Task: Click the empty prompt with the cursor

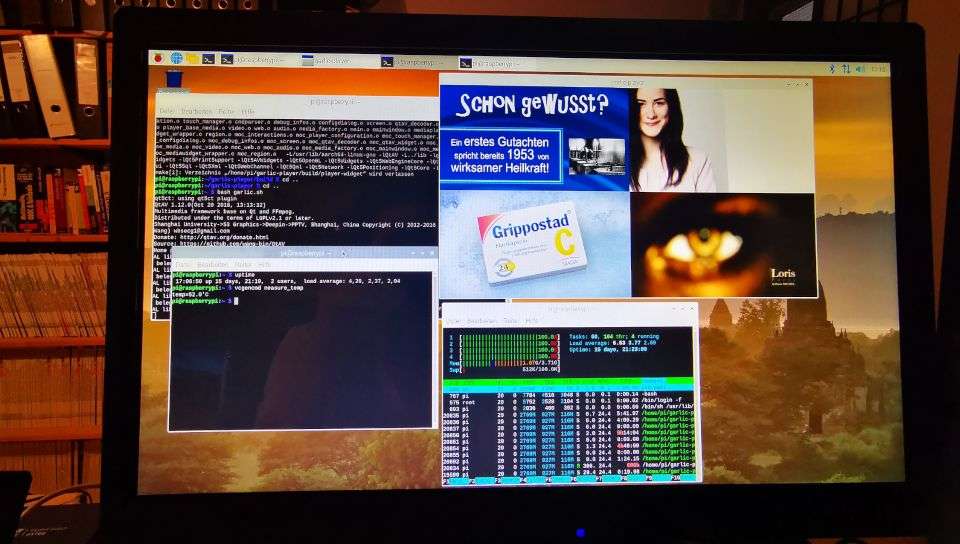Action: click(205, 301)
